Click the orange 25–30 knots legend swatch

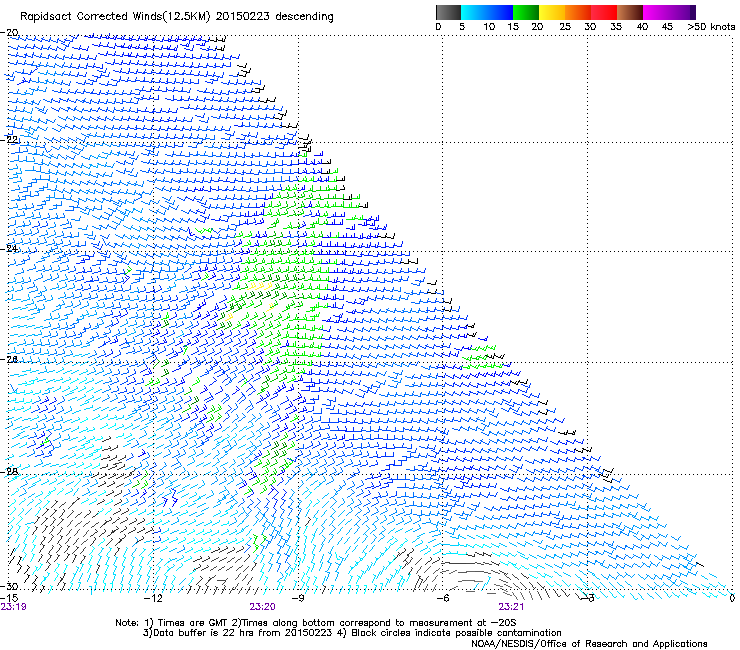click(578, 13)
